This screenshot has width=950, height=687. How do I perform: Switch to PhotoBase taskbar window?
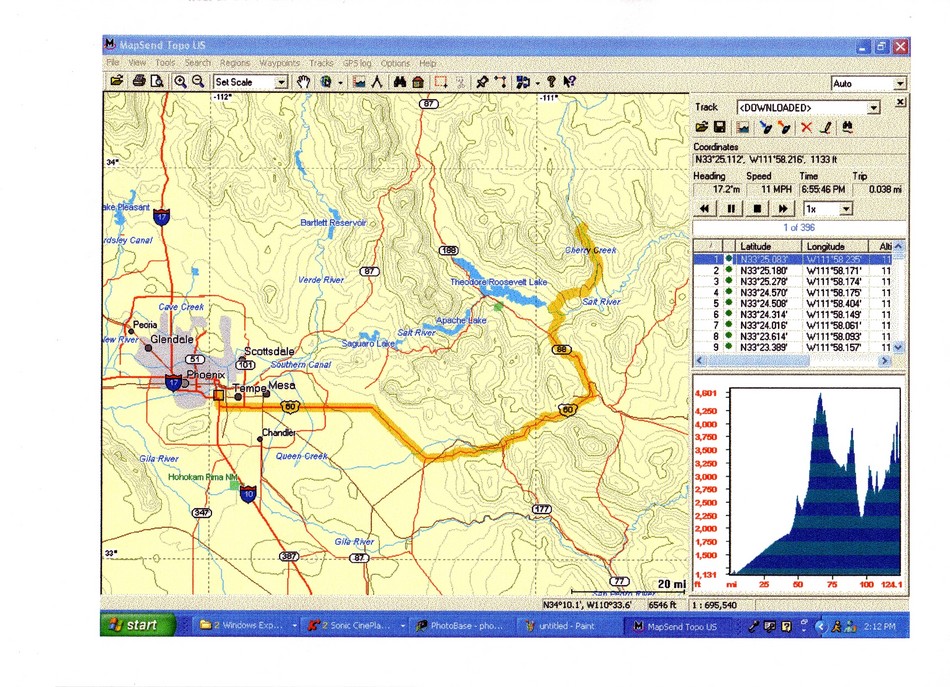(x=460, y=626)
